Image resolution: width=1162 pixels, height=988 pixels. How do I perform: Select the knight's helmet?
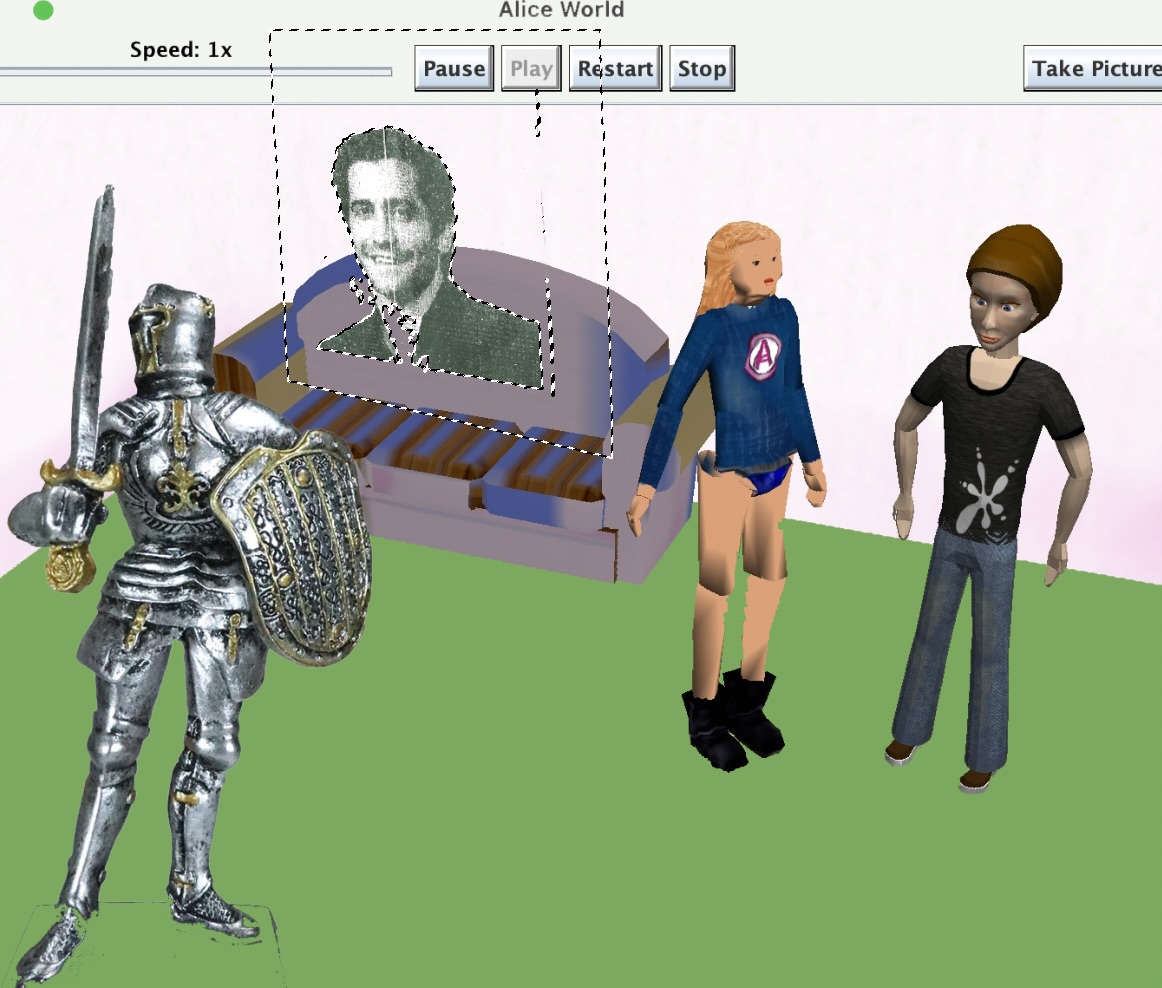tap(175, 330)
